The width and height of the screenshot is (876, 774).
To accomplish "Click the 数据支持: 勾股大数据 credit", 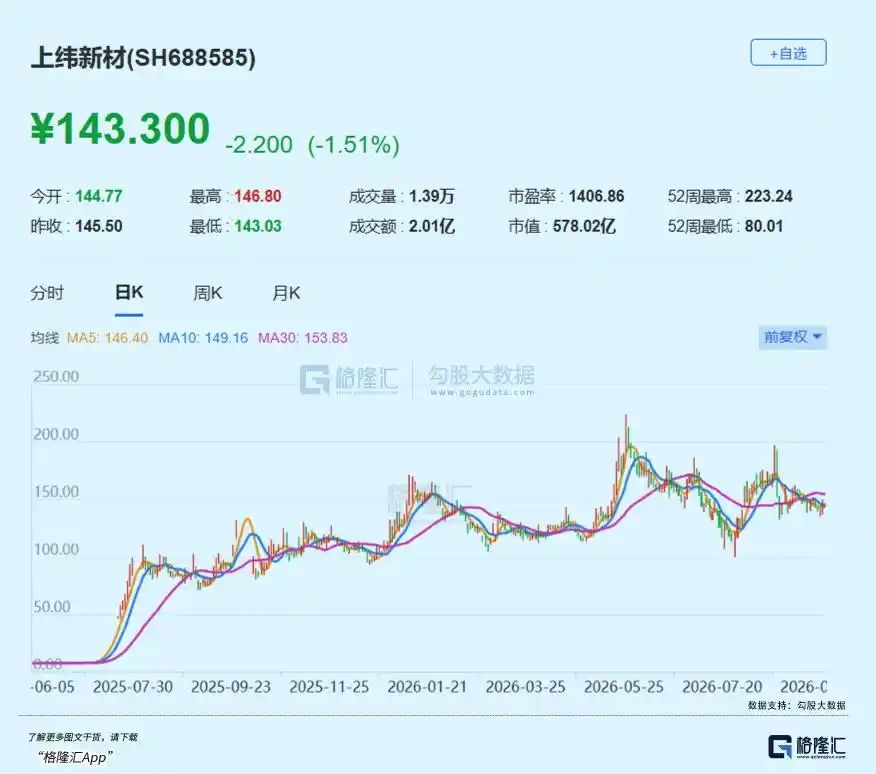I will pyautogui.click(x=796, y=706).
